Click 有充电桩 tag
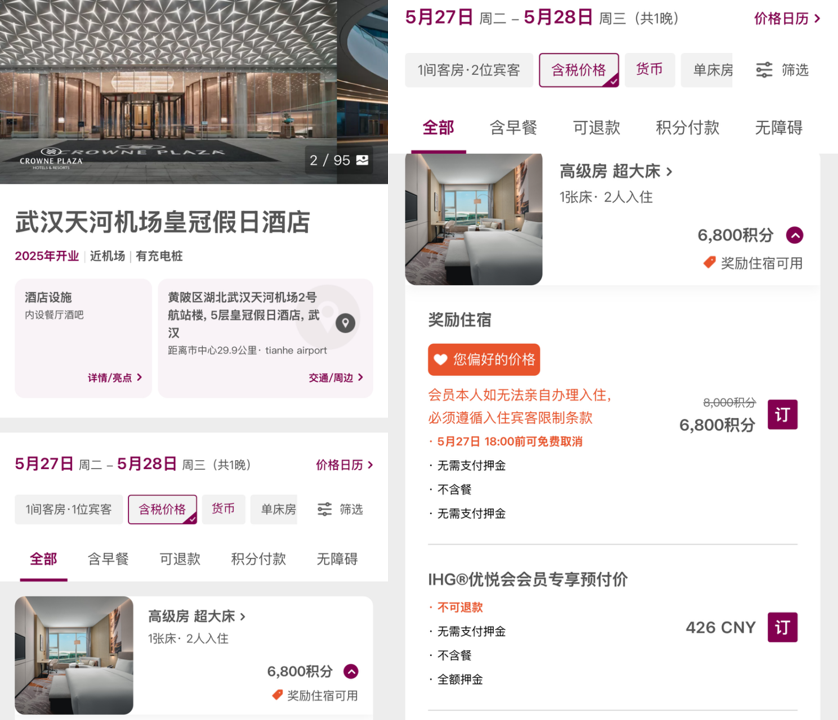Screen dimensions: 838x720 click(159, 256)
